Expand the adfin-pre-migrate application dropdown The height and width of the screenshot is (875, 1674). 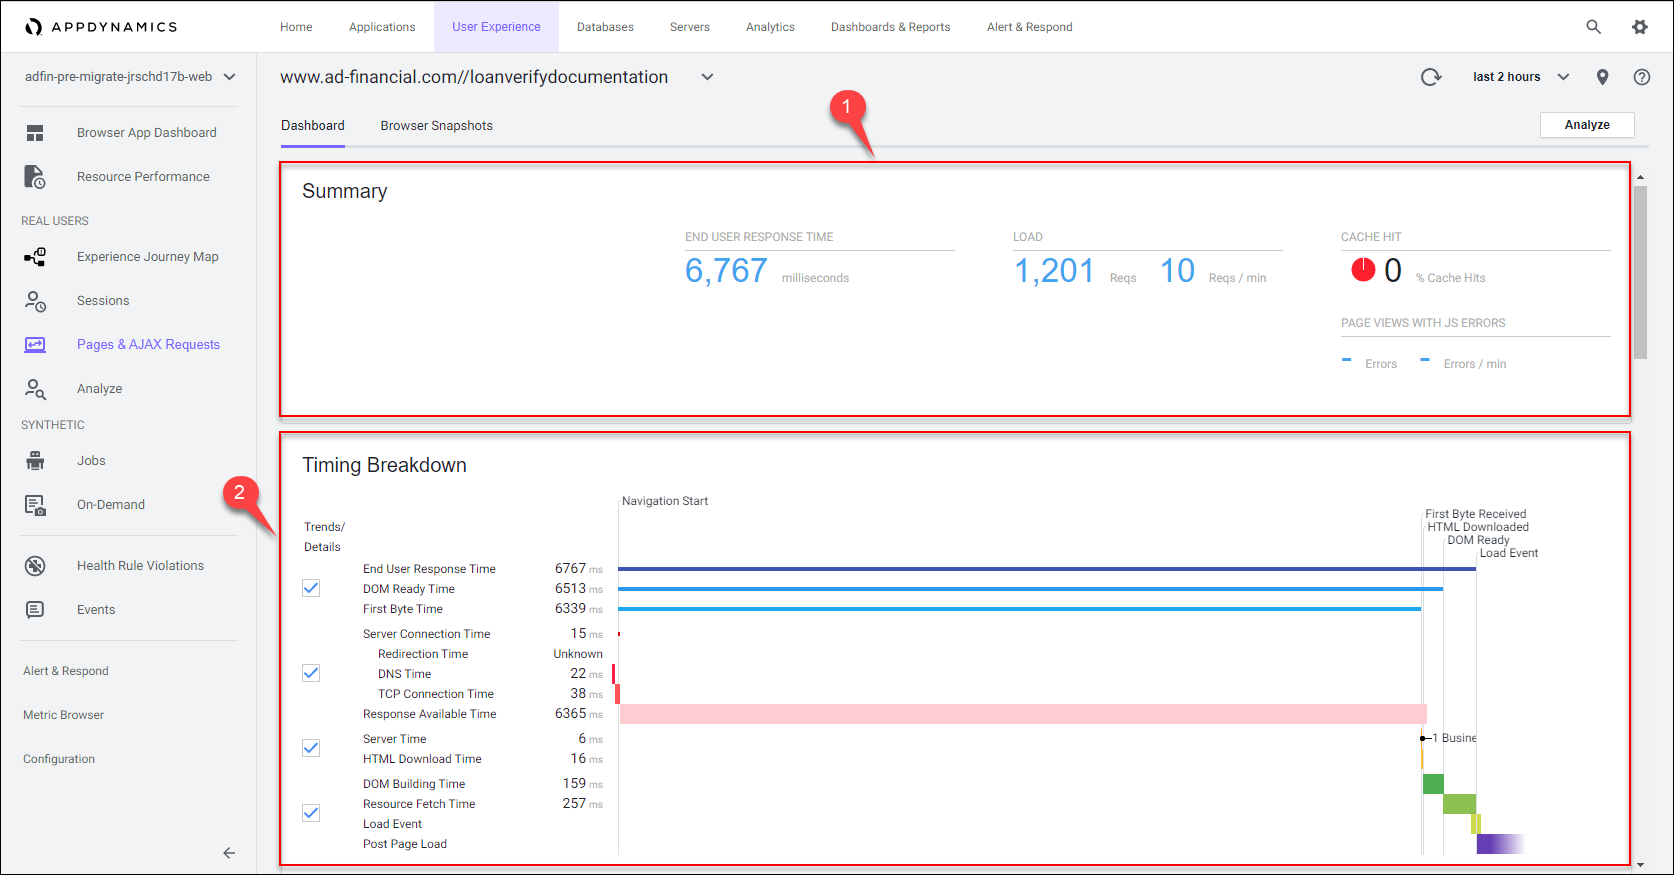tap(230, 77)
